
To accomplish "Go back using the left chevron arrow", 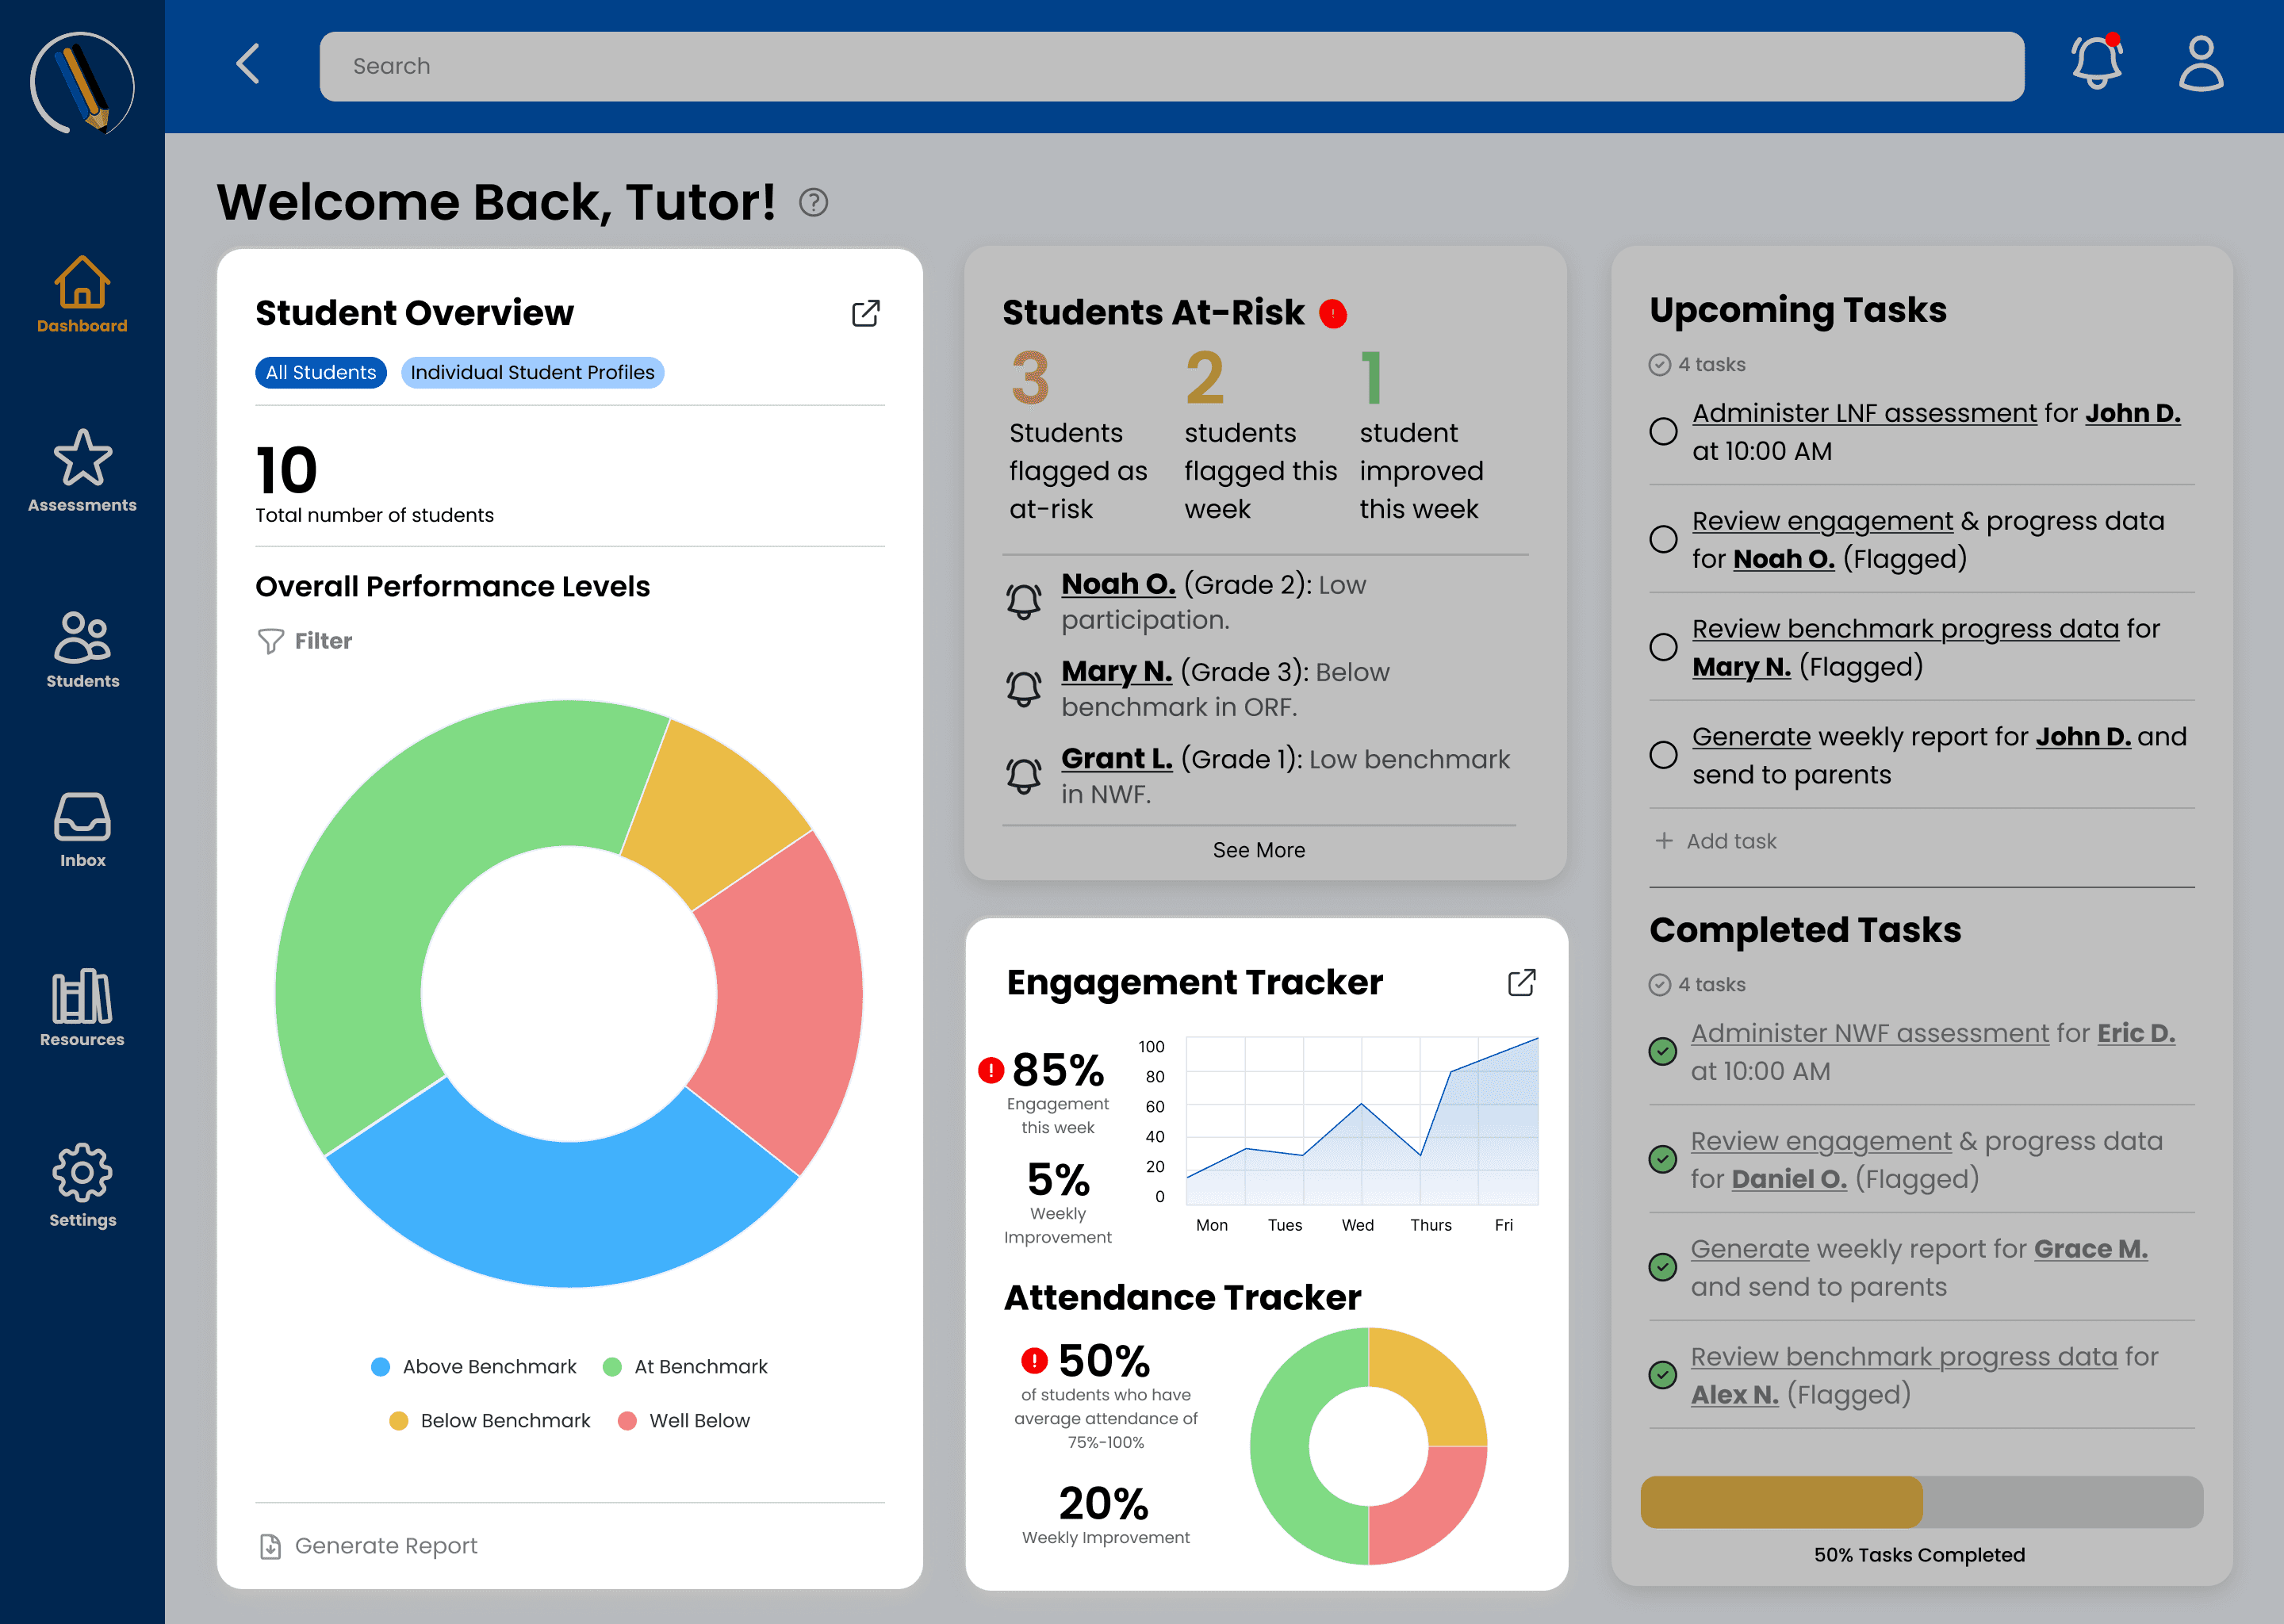I will pos(248,64).
